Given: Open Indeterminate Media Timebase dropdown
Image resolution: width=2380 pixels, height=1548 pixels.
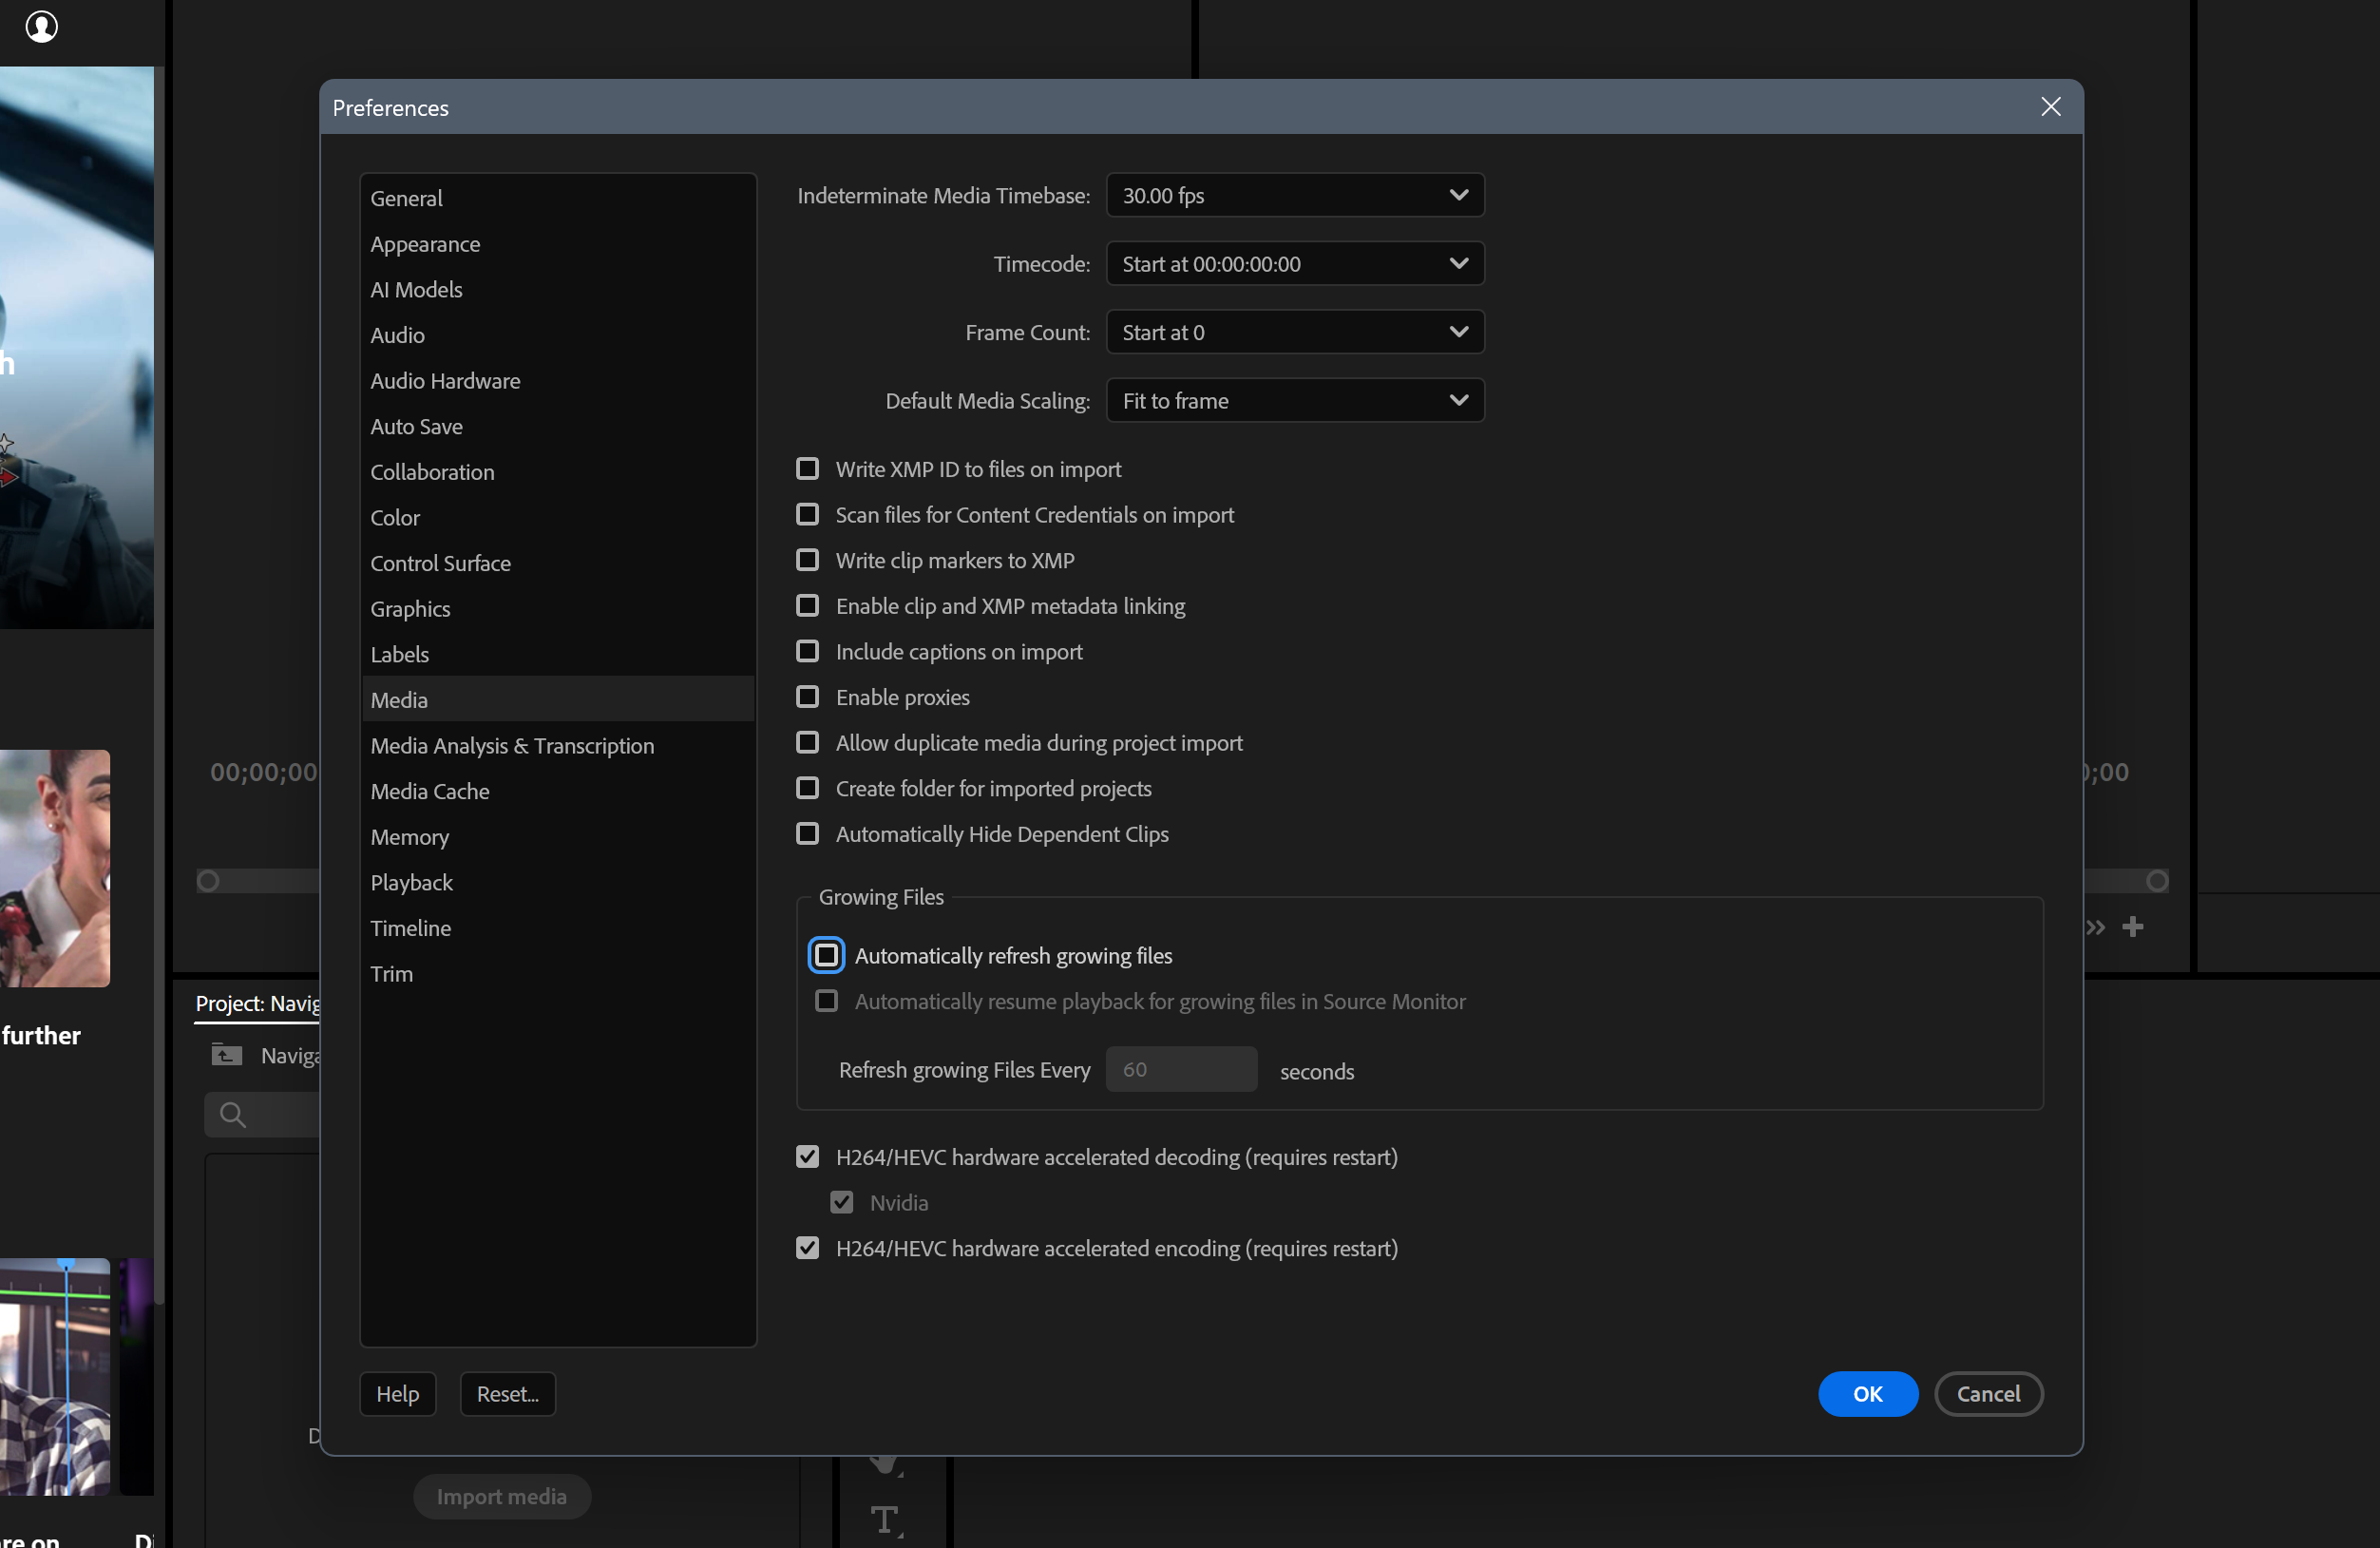Looking at the screenshot, I should point(1295,195).
